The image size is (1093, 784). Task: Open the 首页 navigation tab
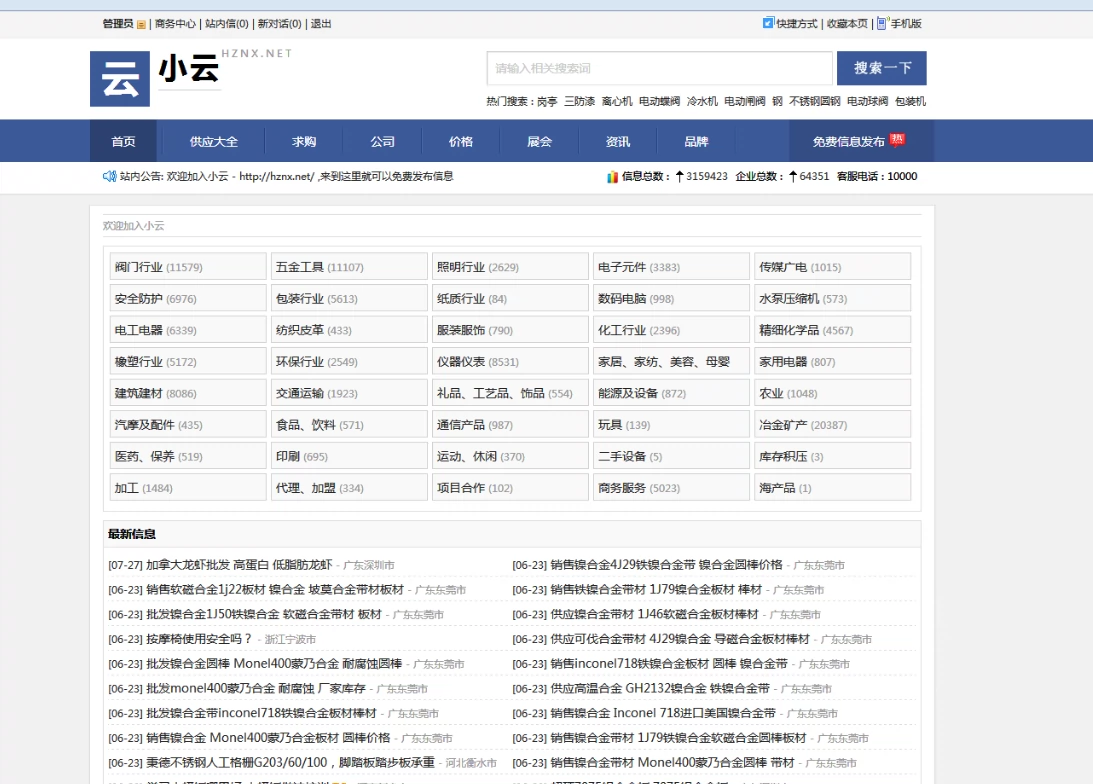[123, 141]
